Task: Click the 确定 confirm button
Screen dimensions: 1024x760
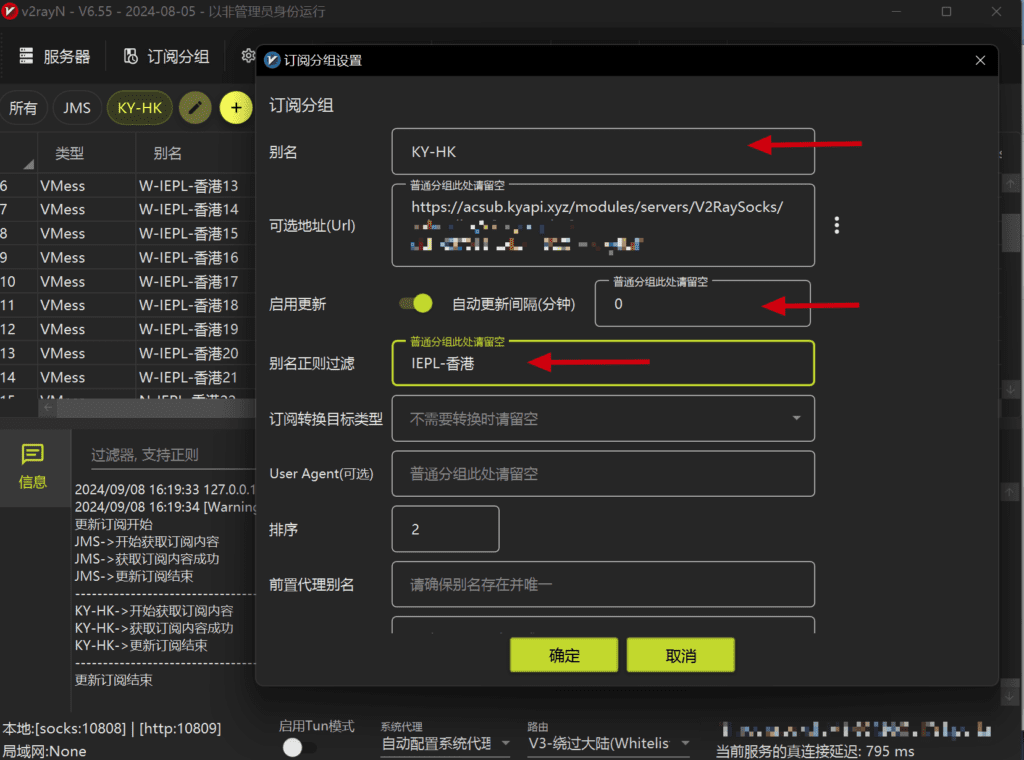Action: click(564, 655)
